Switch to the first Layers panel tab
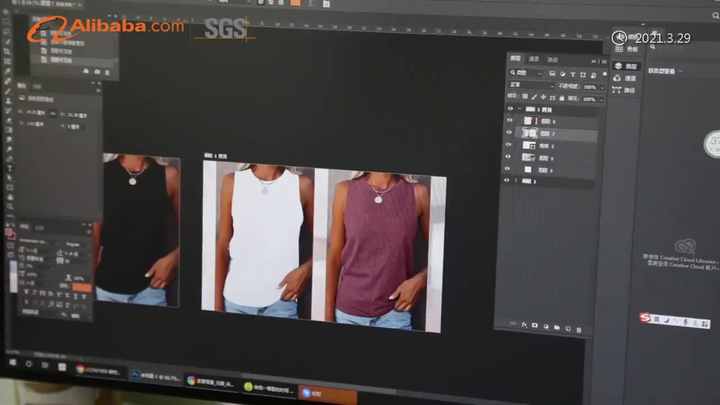The height and width of the screenshot is (405, 720). point(515,58)
